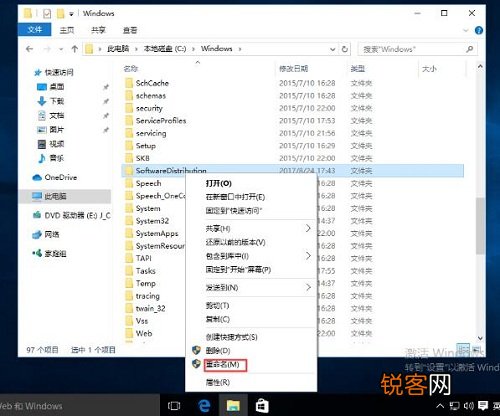Refresh the Windows folder view

point(345,49)
